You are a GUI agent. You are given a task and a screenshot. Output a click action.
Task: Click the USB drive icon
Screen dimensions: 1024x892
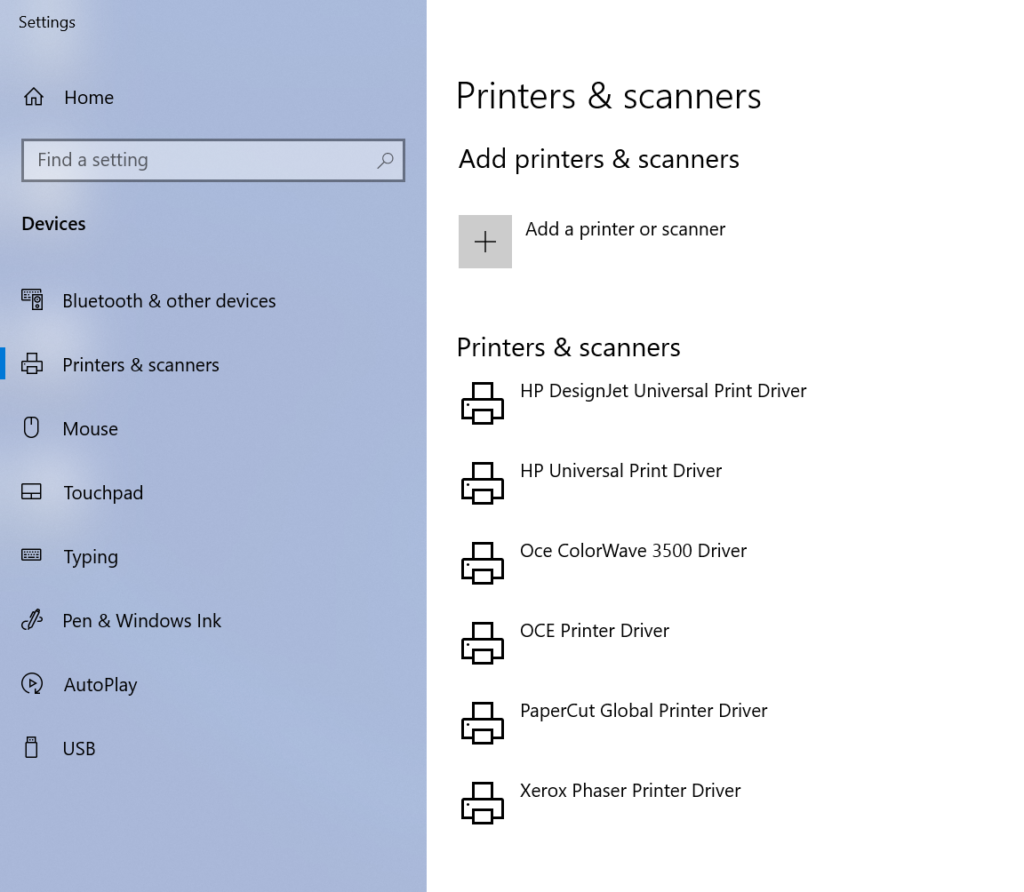pyautogui.click(x=32, y=748)
